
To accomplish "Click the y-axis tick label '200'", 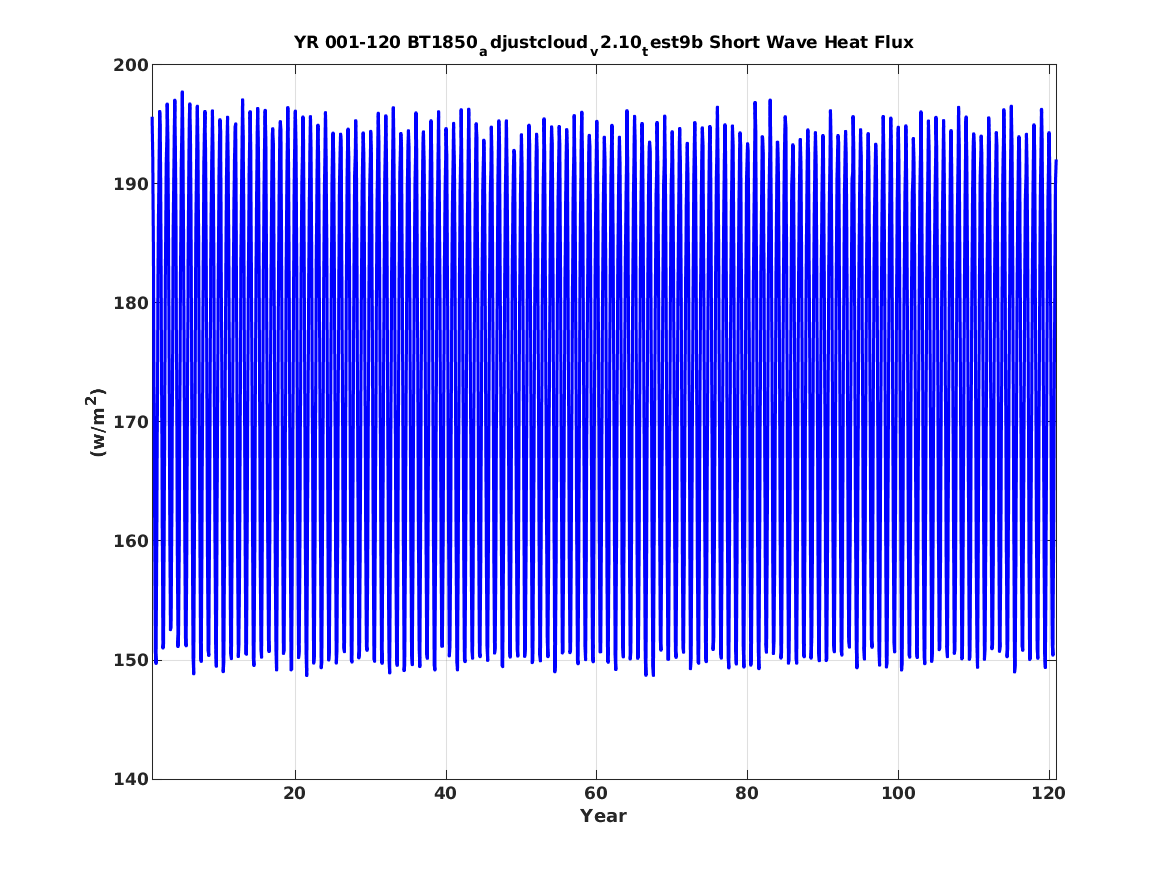I will (130, 65).
